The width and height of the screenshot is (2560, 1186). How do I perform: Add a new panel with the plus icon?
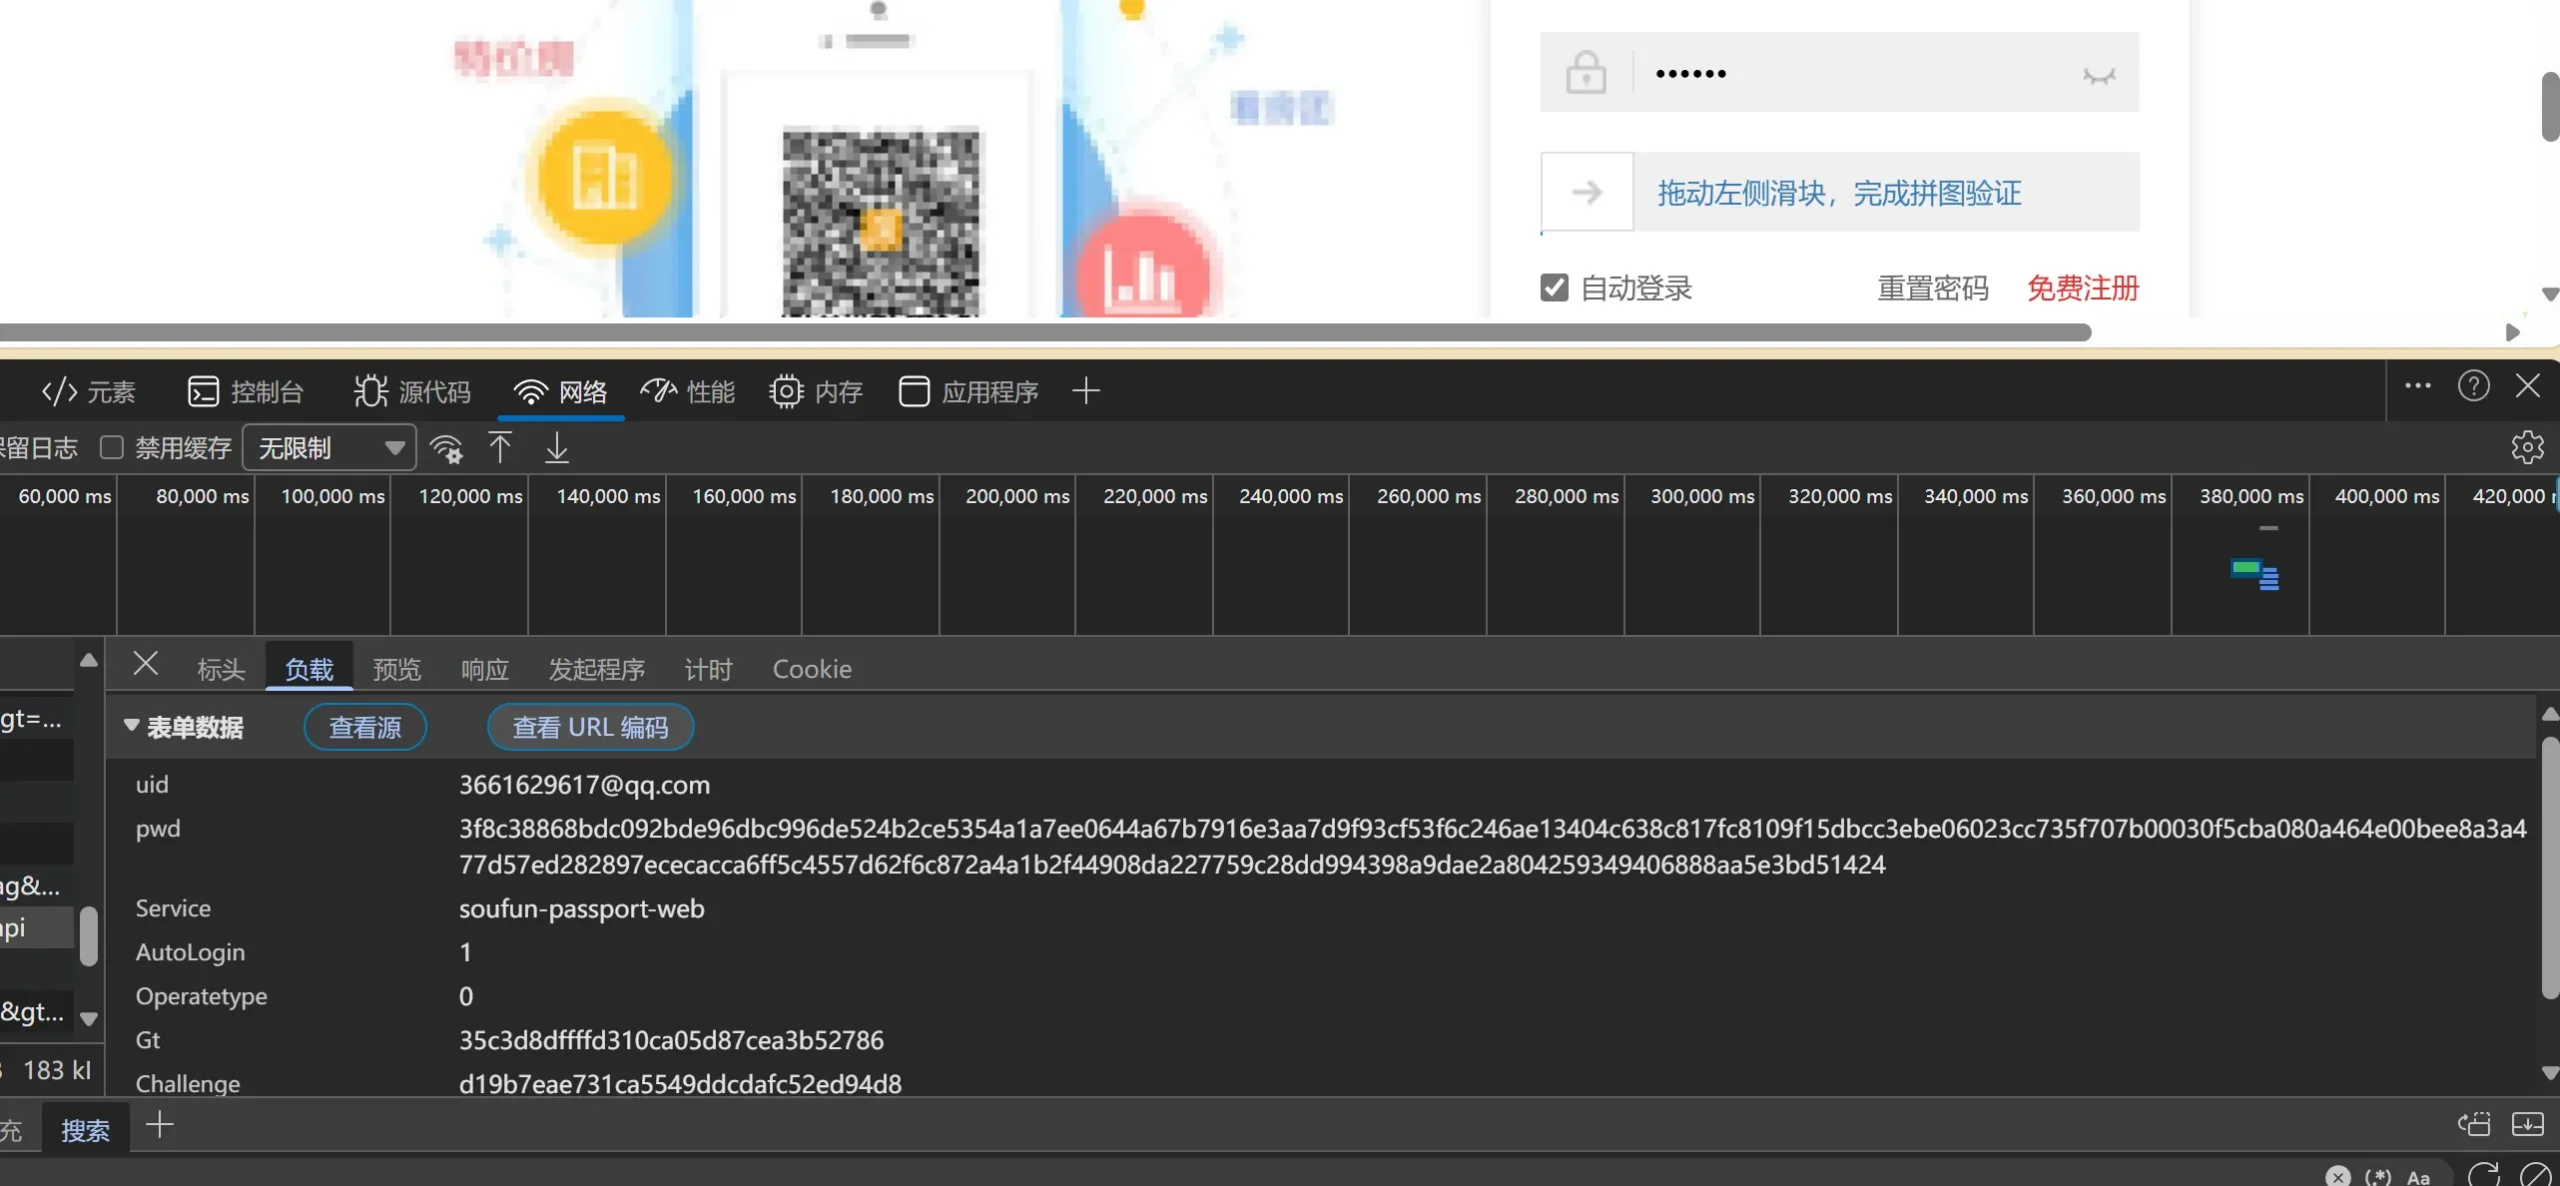1085,391
